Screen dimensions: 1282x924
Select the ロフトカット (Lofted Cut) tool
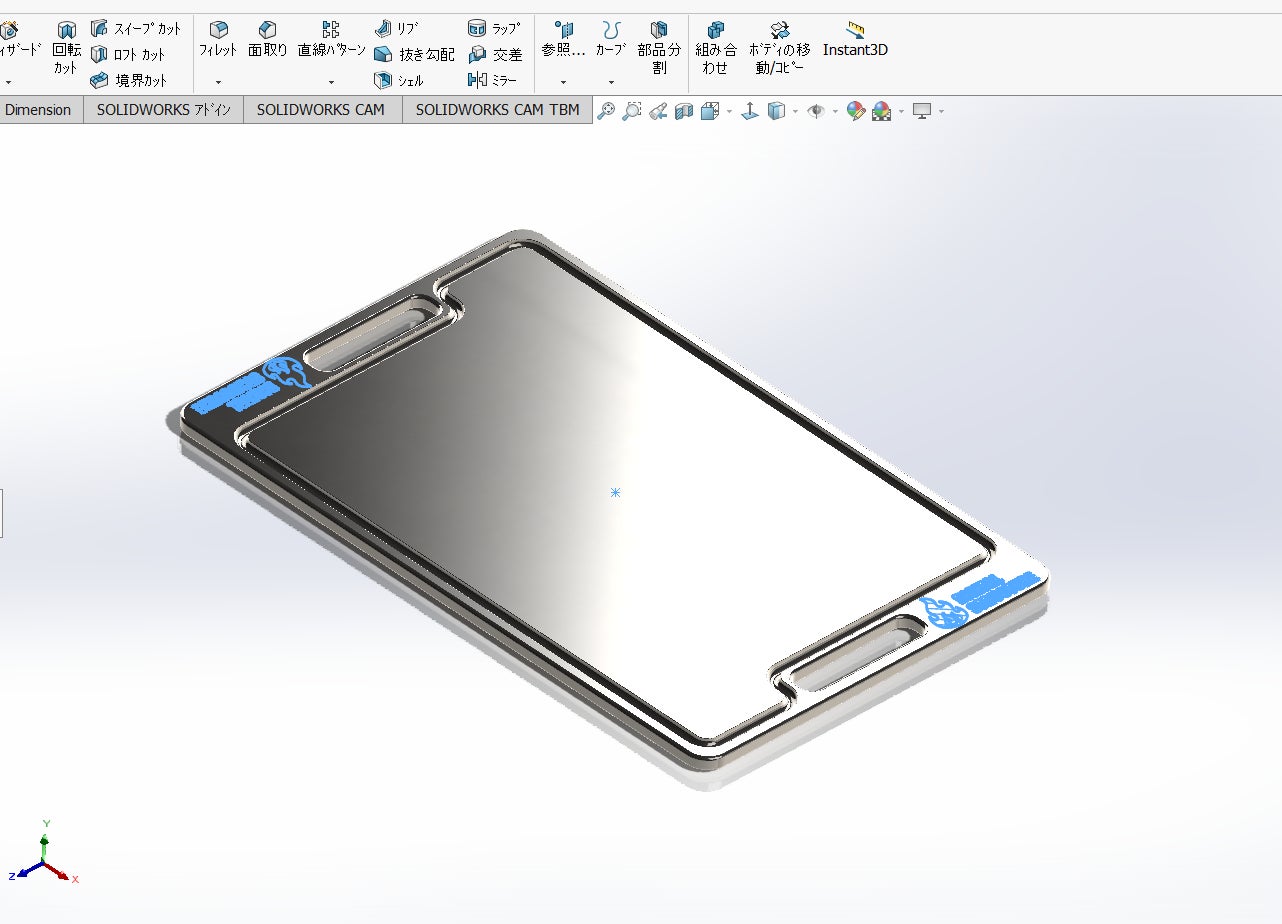coord(128,55)
